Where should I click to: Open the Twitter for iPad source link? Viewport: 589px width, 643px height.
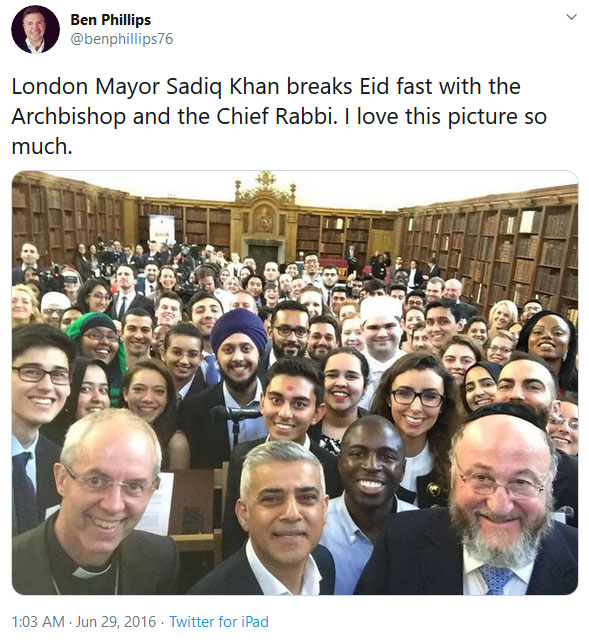[219, 622]
